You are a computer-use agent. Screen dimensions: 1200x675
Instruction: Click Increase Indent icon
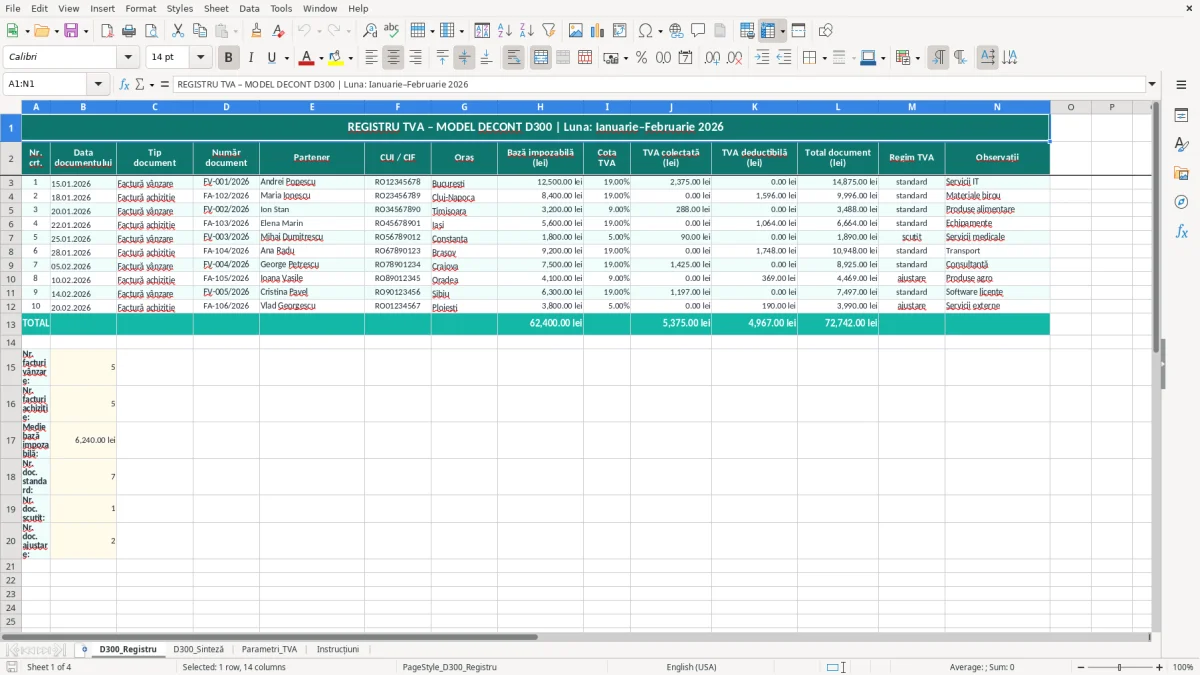762,58
